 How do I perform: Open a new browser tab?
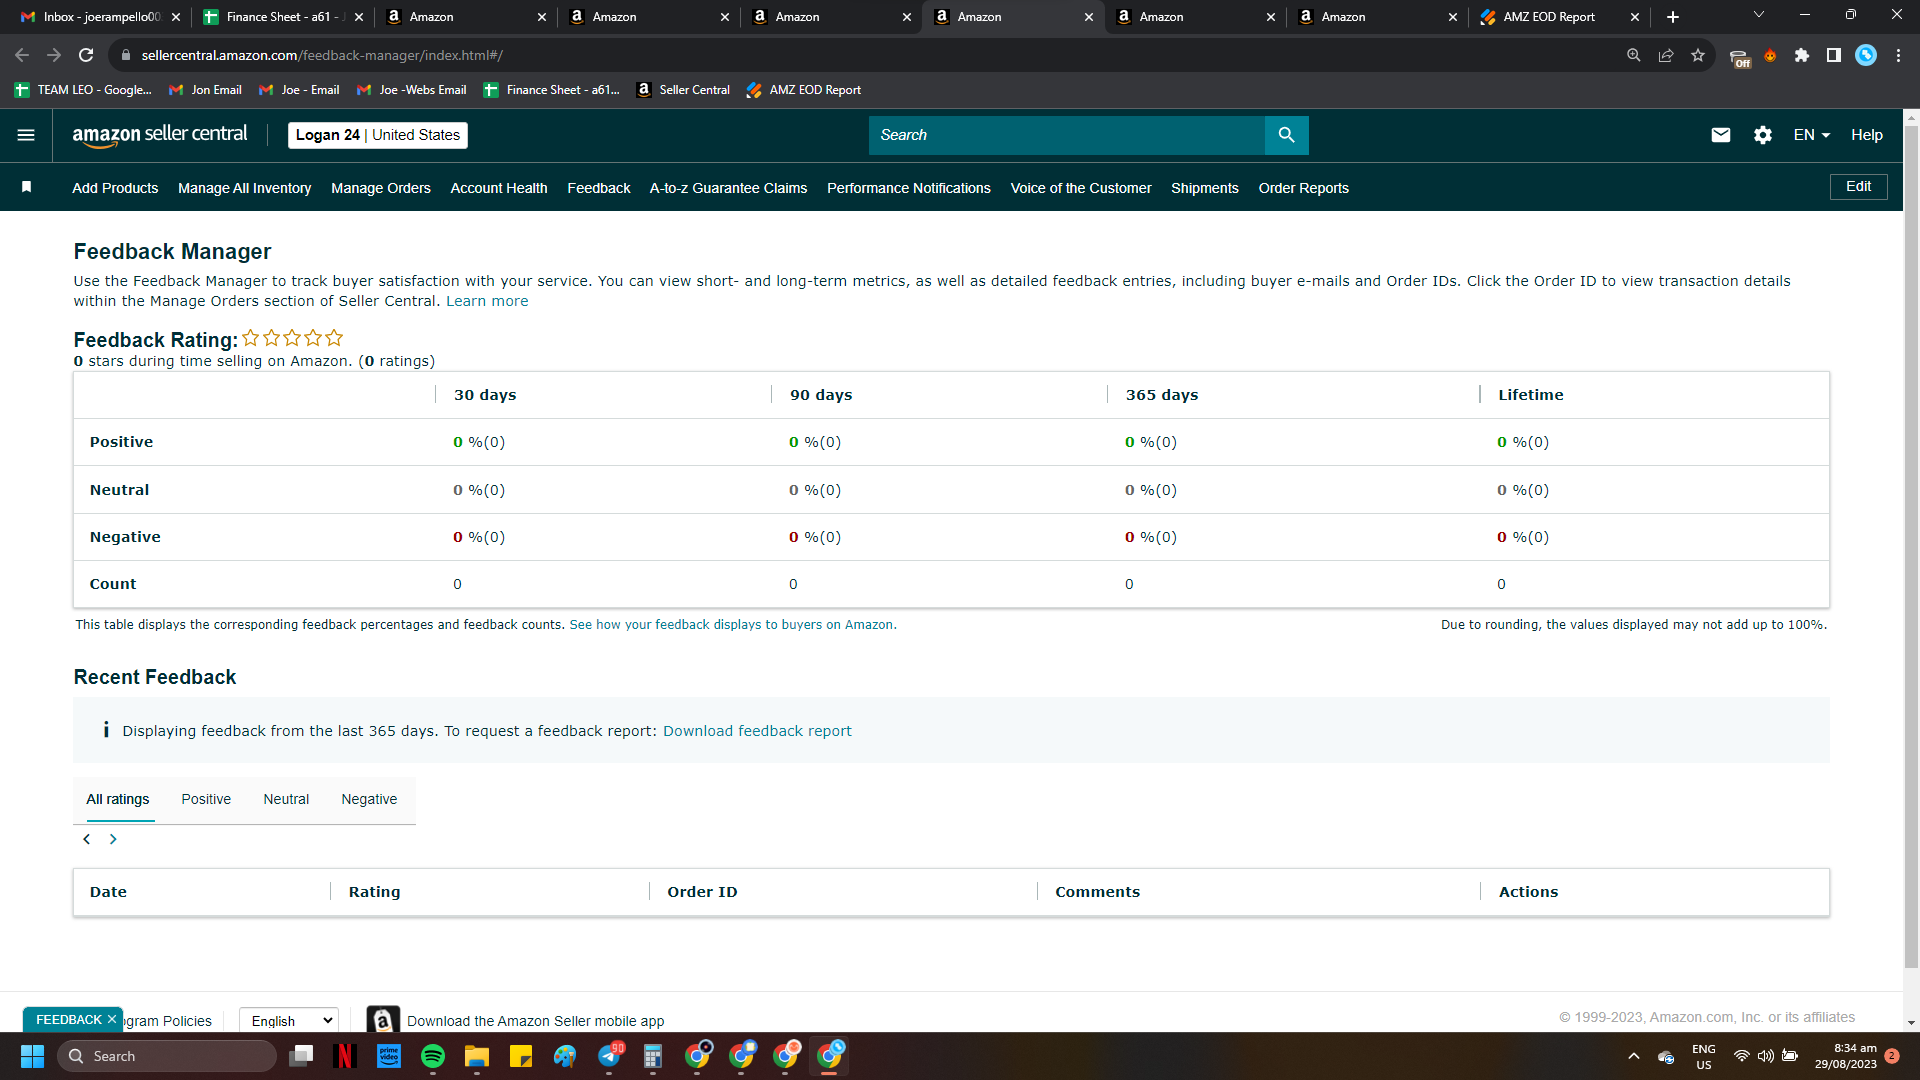click(1673, 17)
